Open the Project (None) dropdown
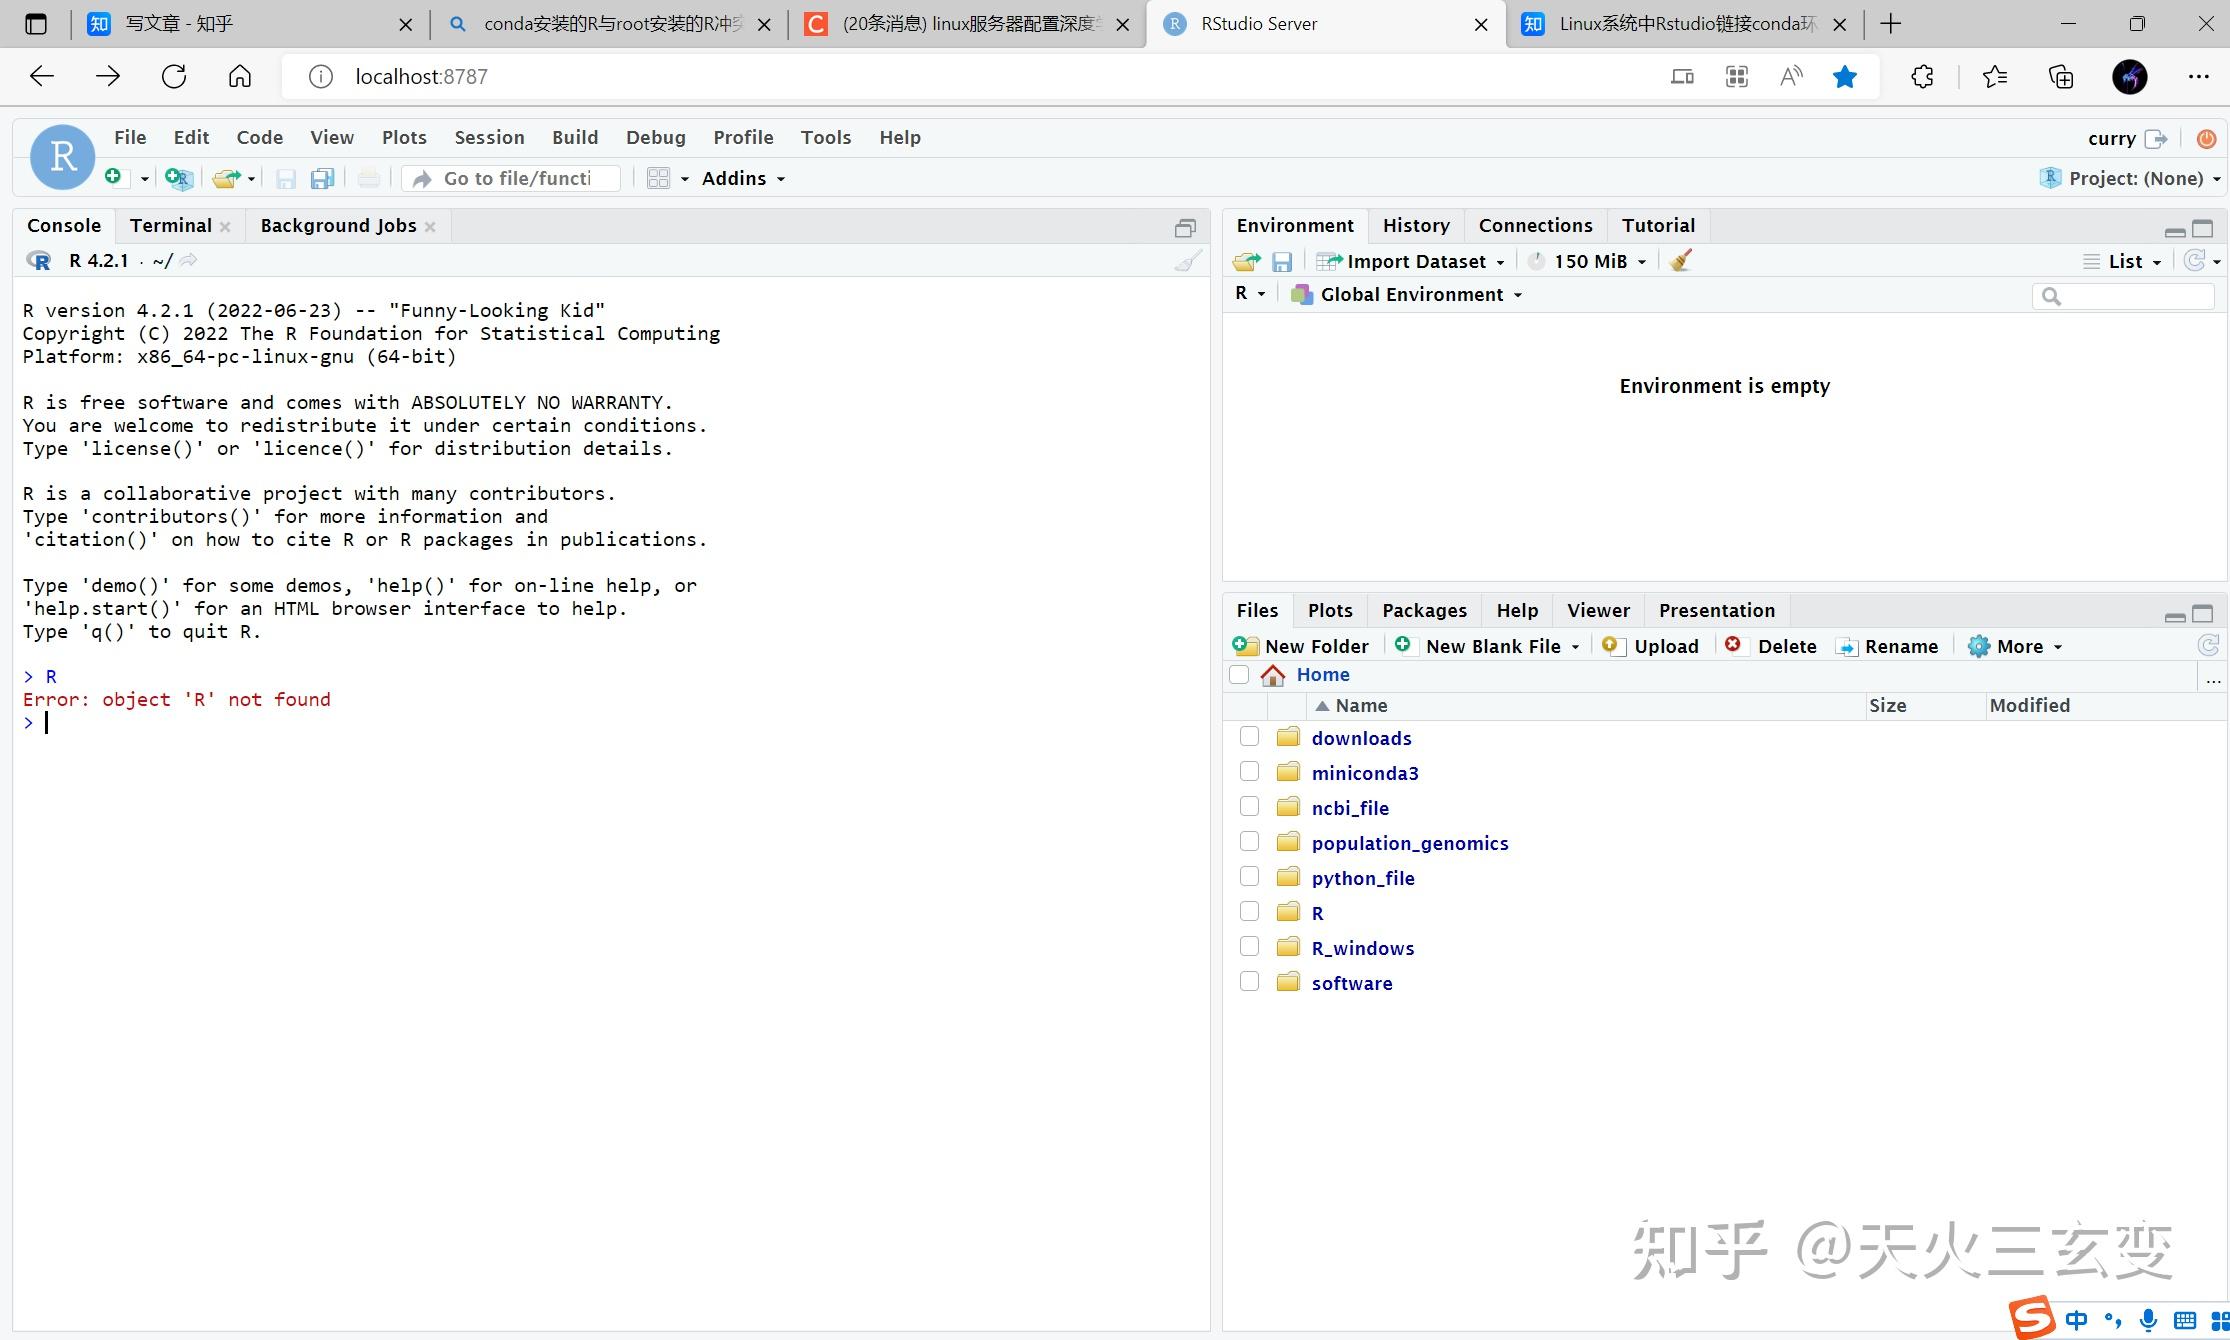The image size is (2230, 1340). pyautogui.click(x=2130, y=178)
